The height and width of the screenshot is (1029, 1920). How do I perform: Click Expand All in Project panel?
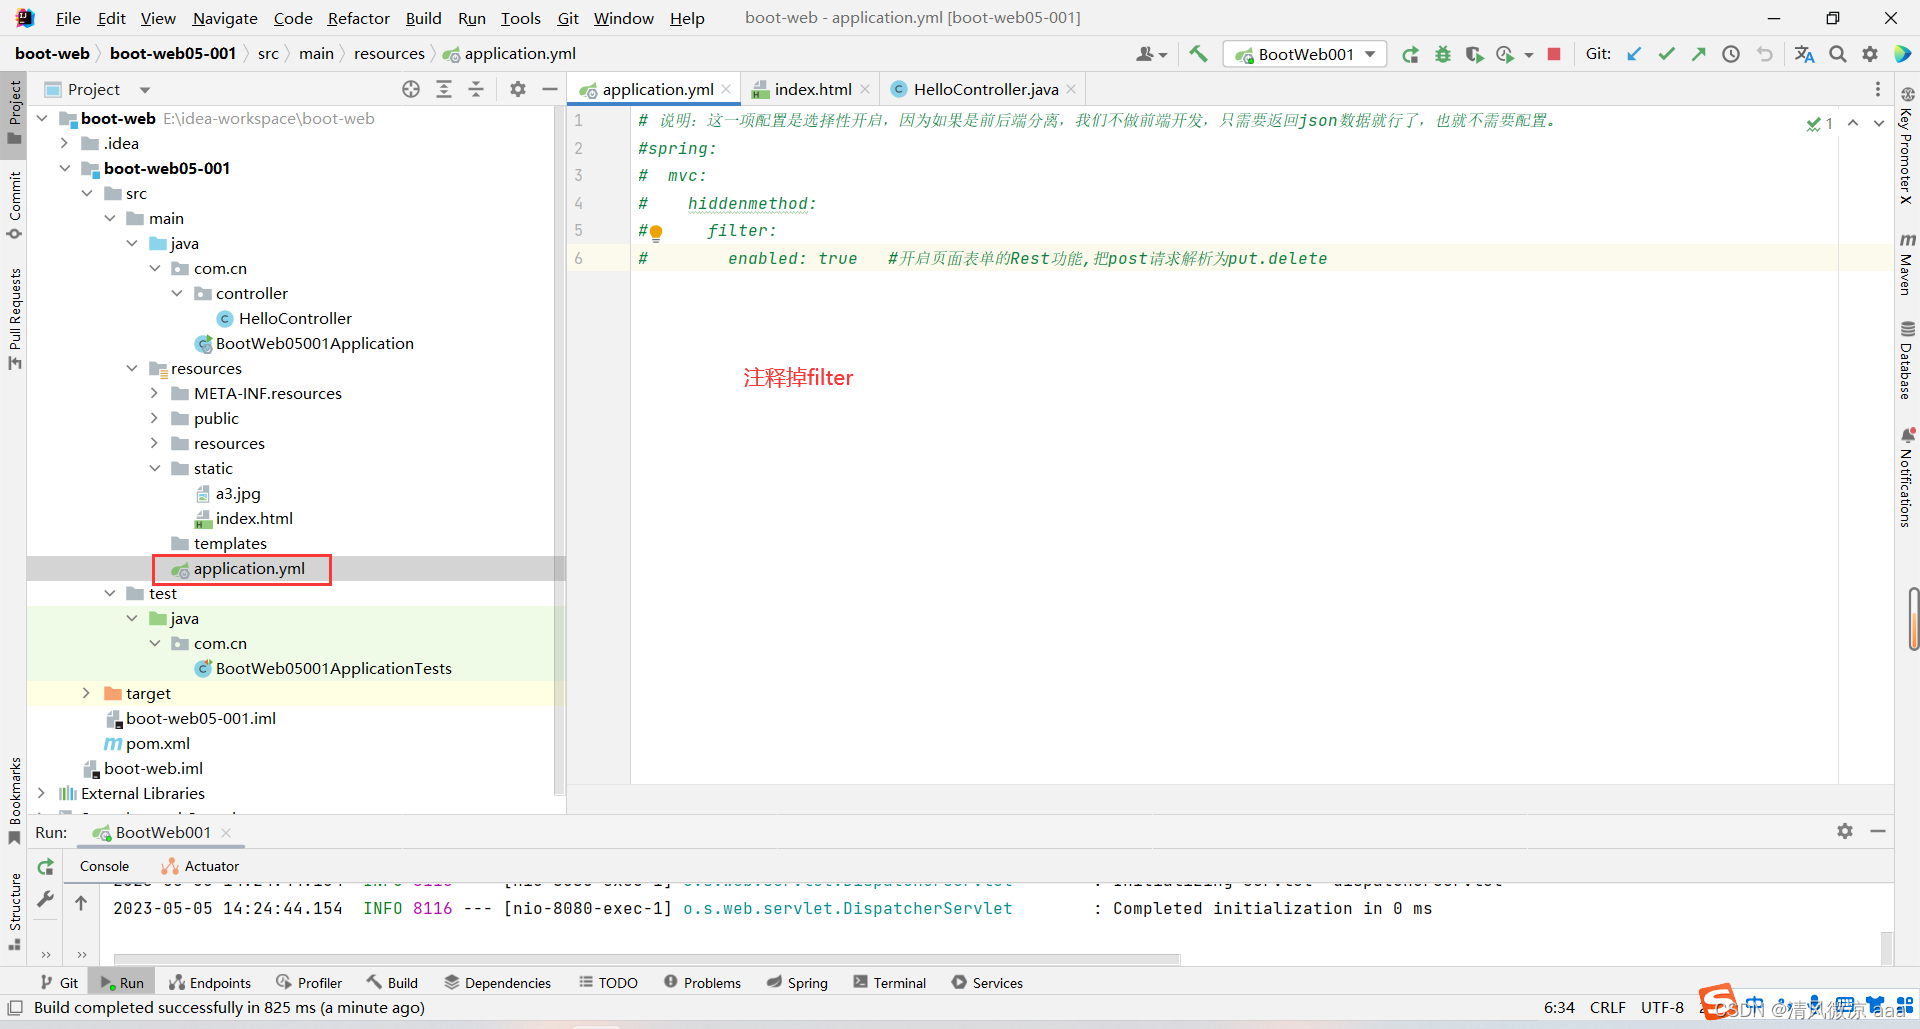[444, 89]
